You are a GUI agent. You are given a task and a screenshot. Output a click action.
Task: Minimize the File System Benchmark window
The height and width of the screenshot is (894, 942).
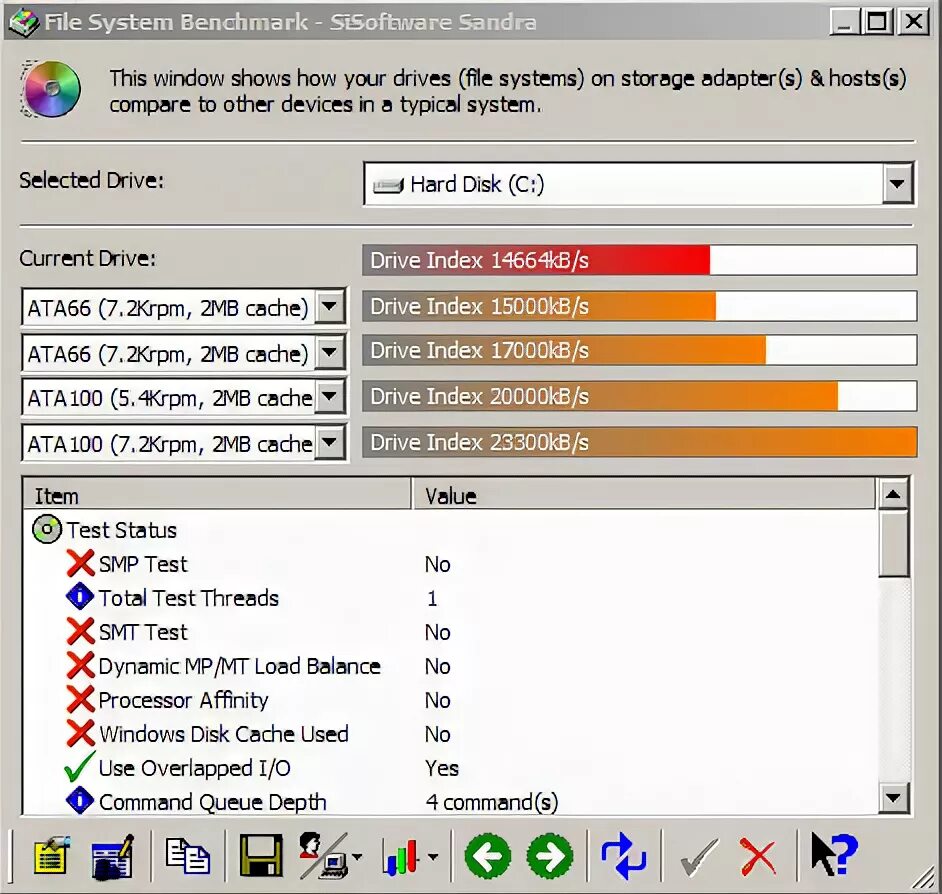[x=845, y=22]
